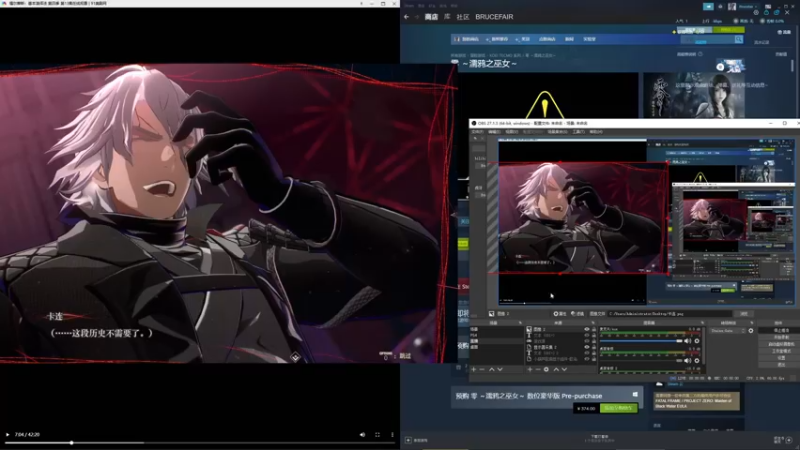The height and width of the screenshot is (450, 800).
Task: Hide the 显示器采集 2 source
Action: [587, 347]
